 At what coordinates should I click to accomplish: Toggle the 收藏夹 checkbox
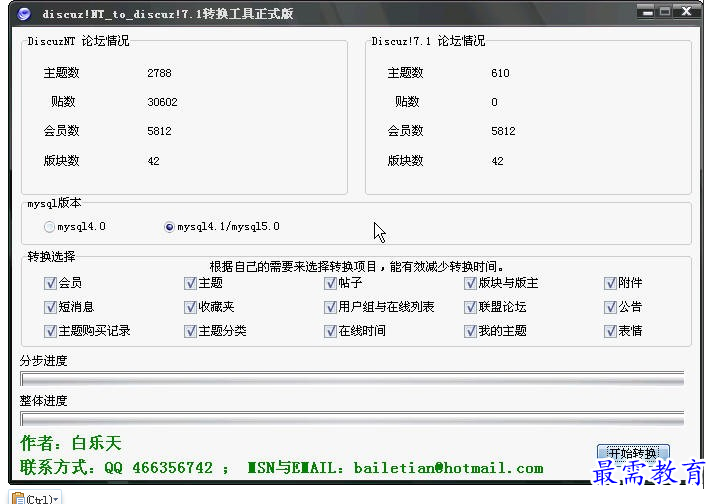(x=190, y=307)
